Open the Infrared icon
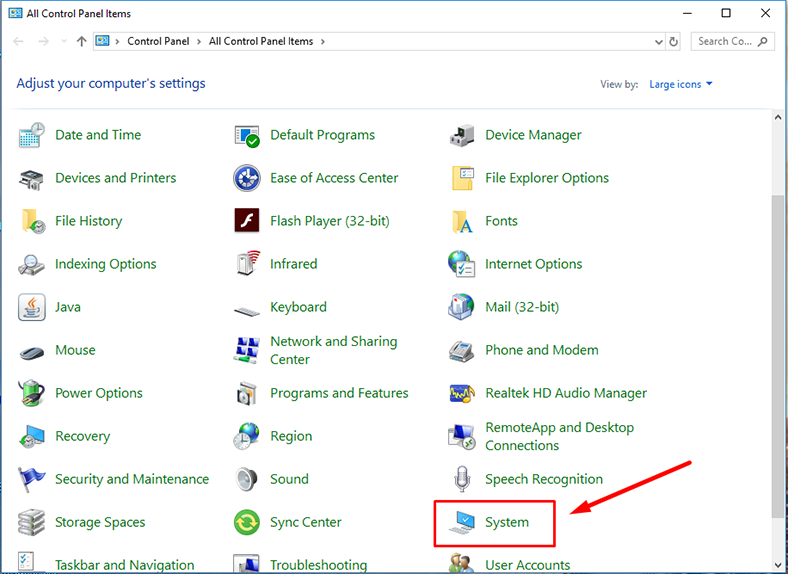This screenshot has width=788, height=574. coord(248,263)
